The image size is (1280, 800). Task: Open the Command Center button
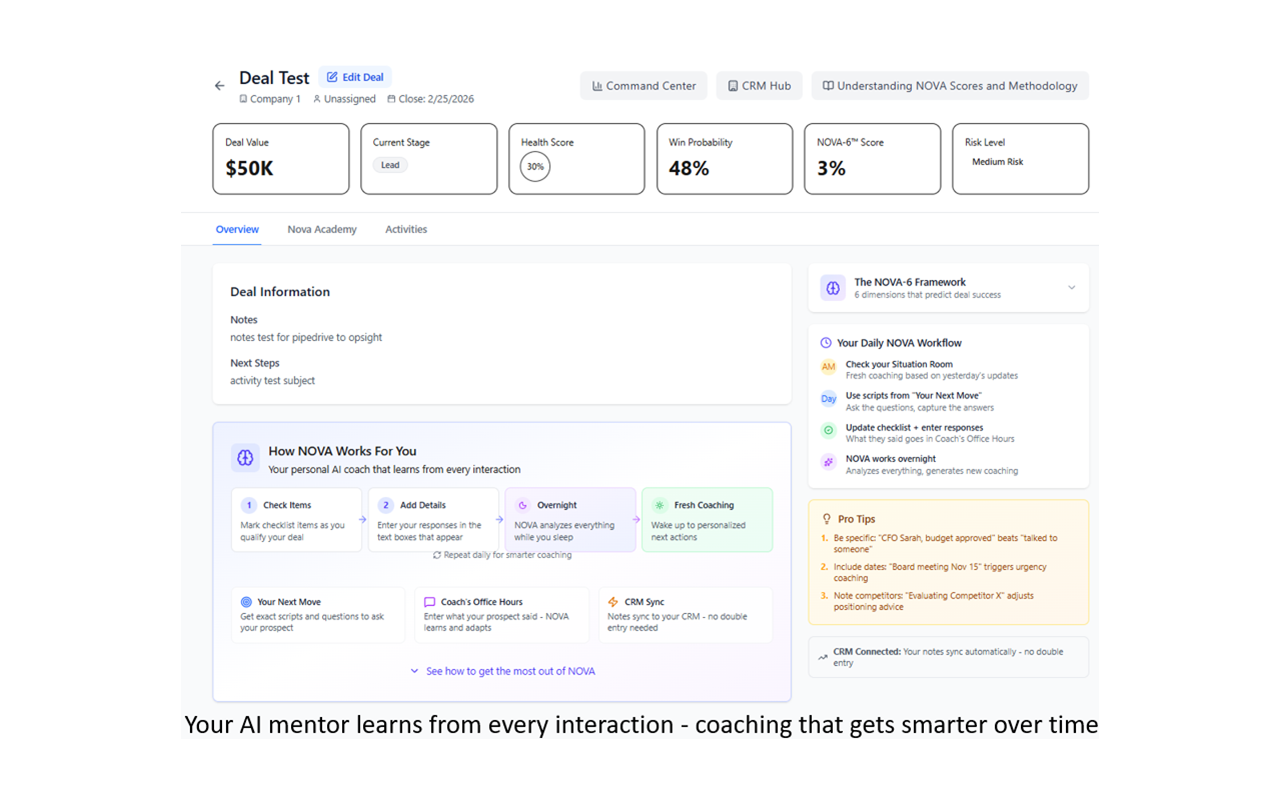tap(643, 86)
